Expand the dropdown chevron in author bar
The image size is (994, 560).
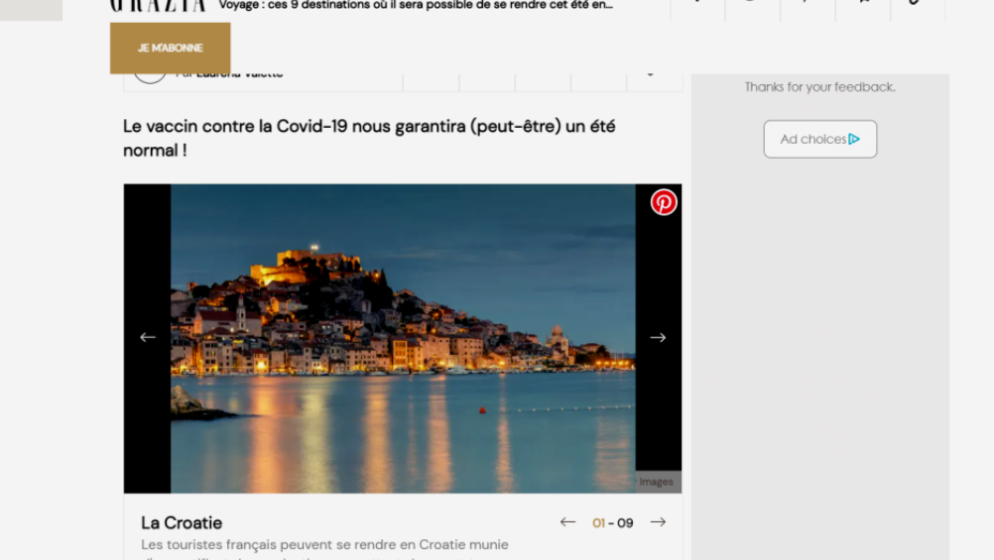click(x=650, y=75)
